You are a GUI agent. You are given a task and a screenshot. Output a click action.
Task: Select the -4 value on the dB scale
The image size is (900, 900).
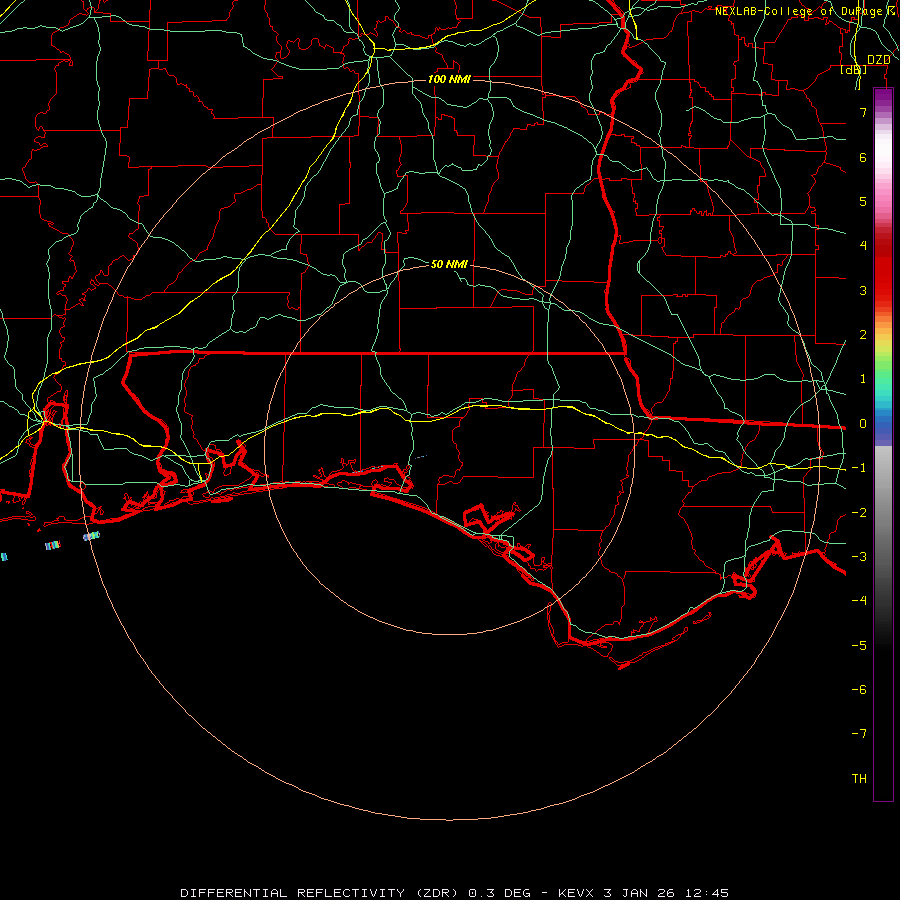coord(859,600)
